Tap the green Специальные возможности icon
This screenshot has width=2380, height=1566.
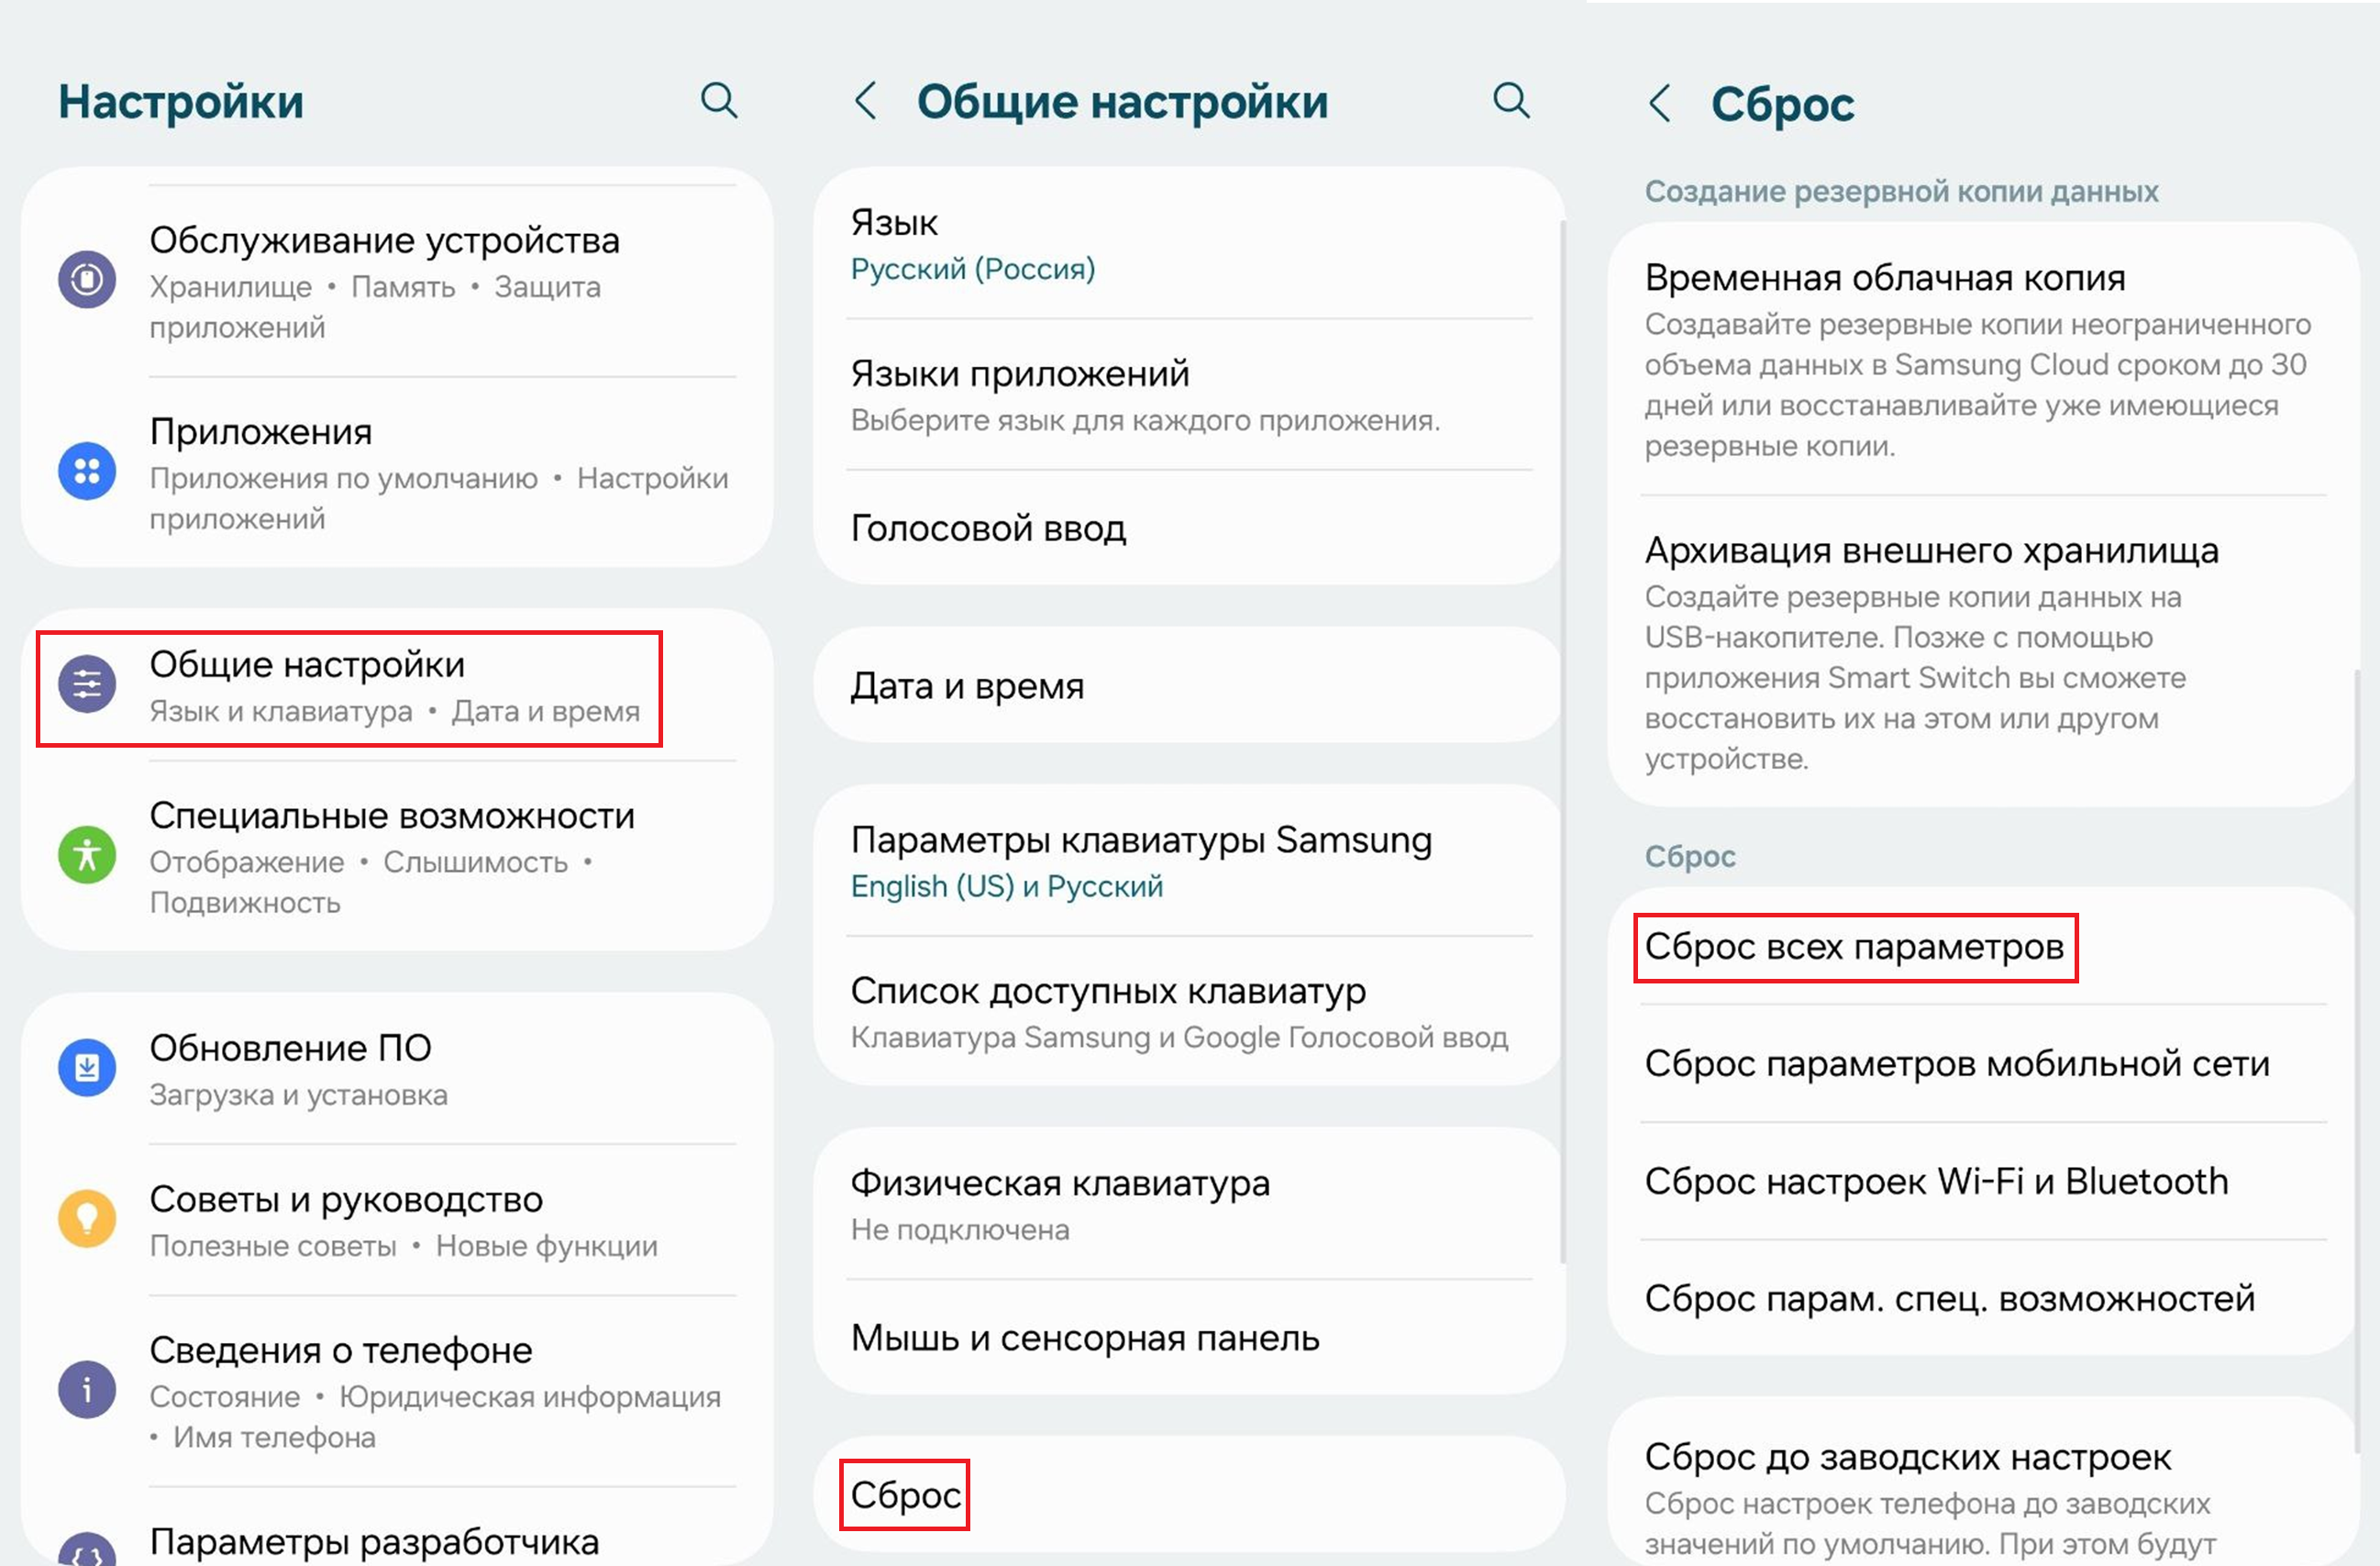[87, 855]
